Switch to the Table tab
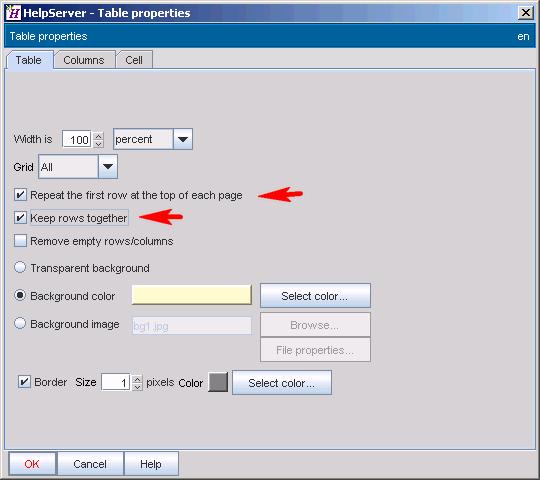The width and height of the screenshot is (540, 480). pyautogui.click(x=29, y=60)
